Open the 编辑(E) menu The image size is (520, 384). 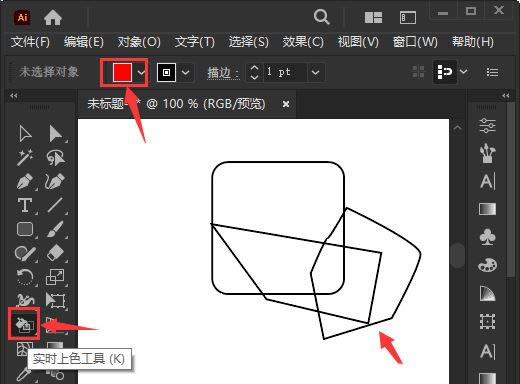pyautogui.click(x=84, y=42)
